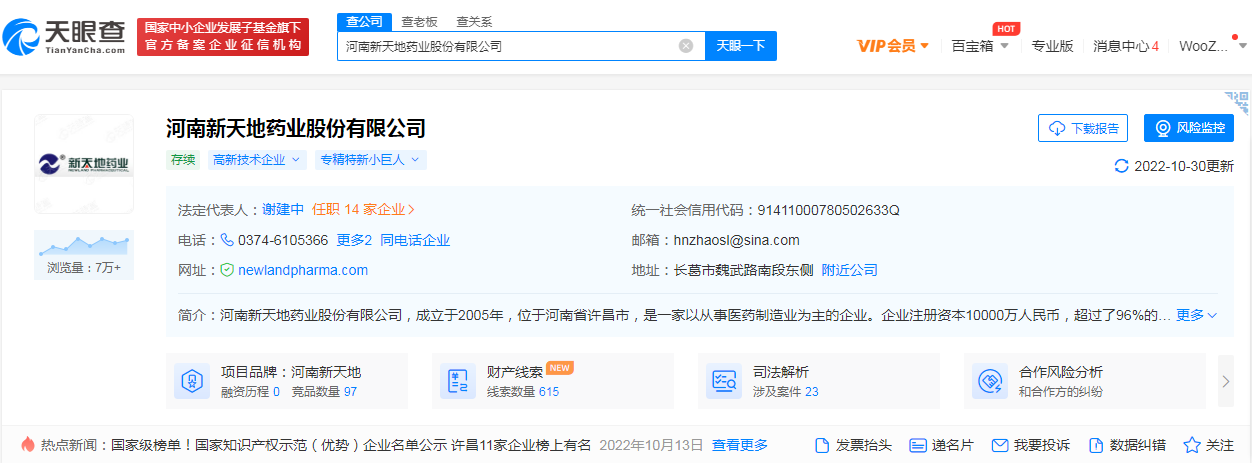
Task: Switch to the 查老板 tab
Action: click(x=419, y=22)
